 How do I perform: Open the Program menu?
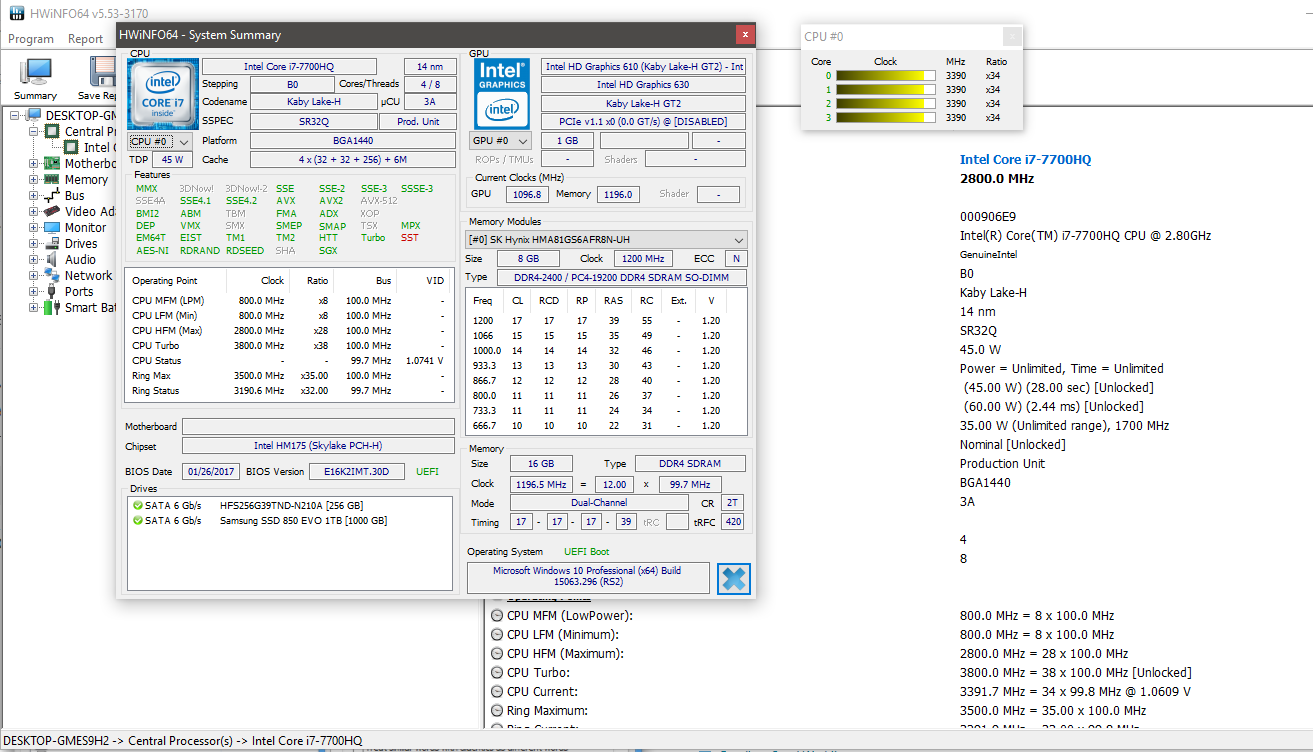coord(31,39)
